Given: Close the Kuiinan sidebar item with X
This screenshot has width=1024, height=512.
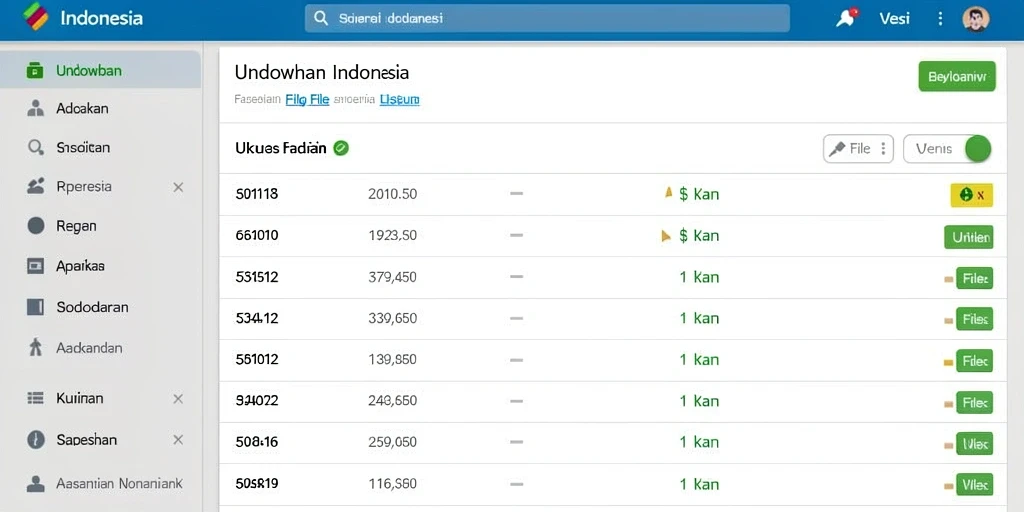Looking at the screenshot, I should pos(178,399).
